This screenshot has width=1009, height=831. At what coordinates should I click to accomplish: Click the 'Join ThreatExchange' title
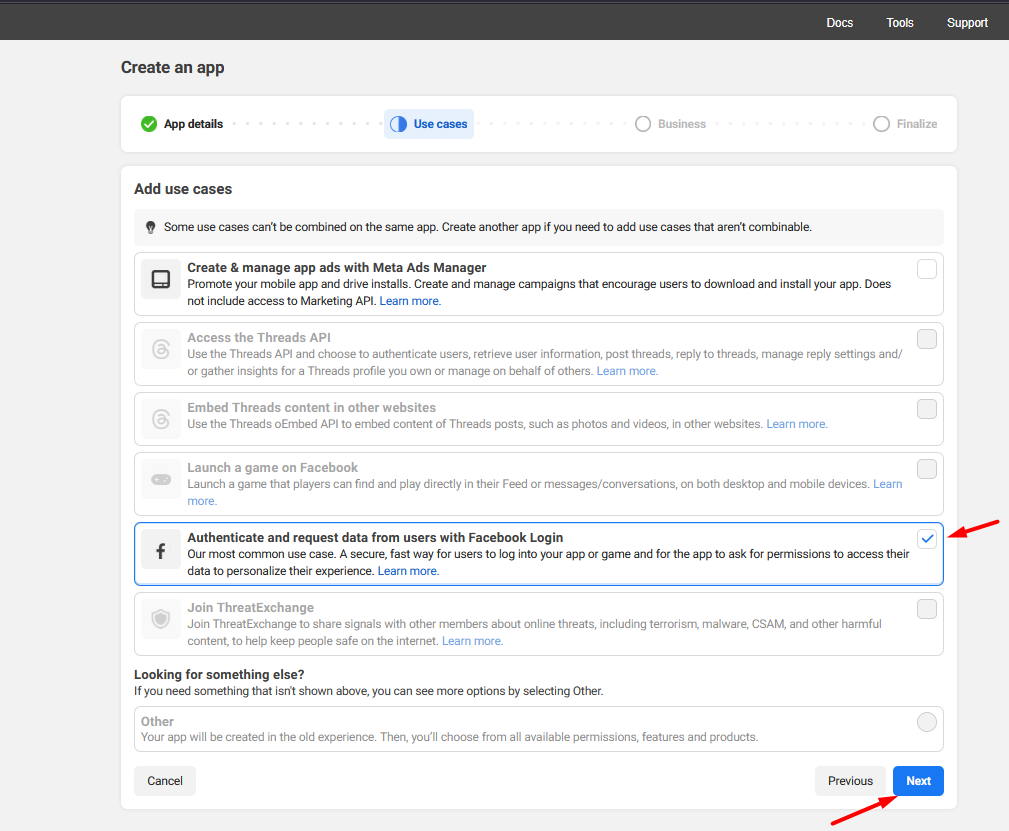point(250,608)
